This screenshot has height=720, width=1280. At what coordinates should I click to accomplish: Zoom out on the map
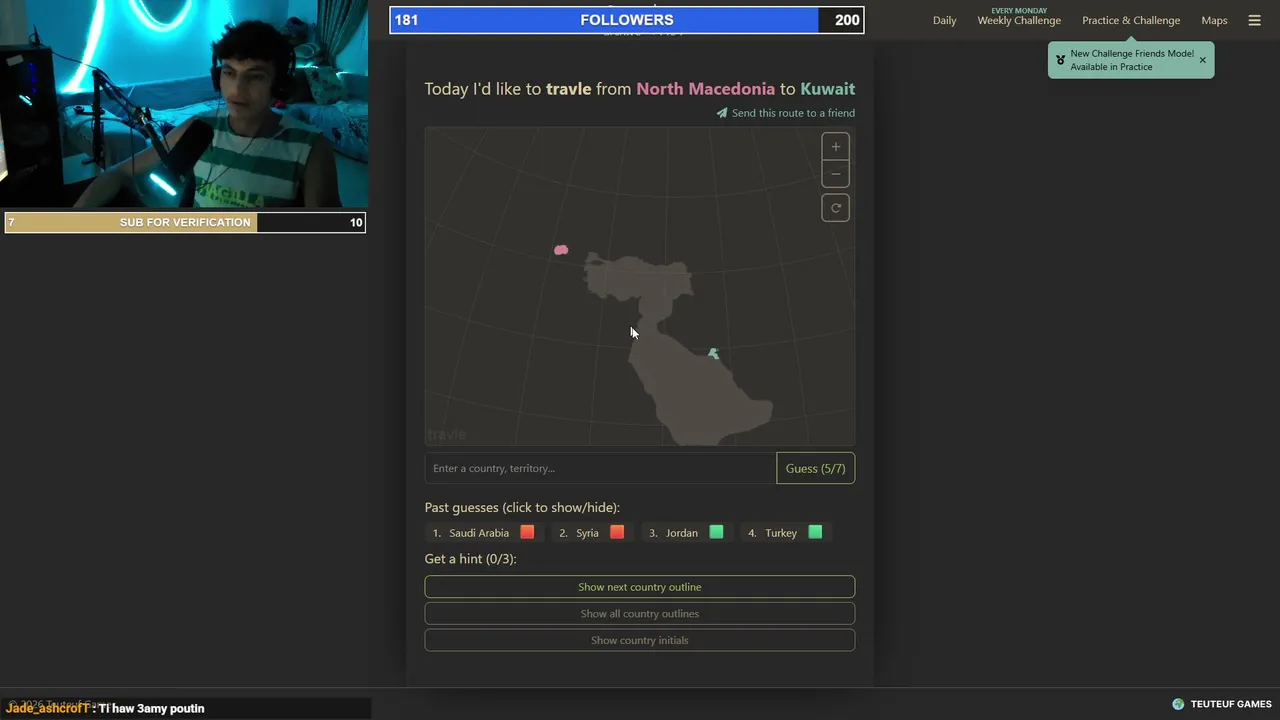pyautogui.click(x=836, y=174)
